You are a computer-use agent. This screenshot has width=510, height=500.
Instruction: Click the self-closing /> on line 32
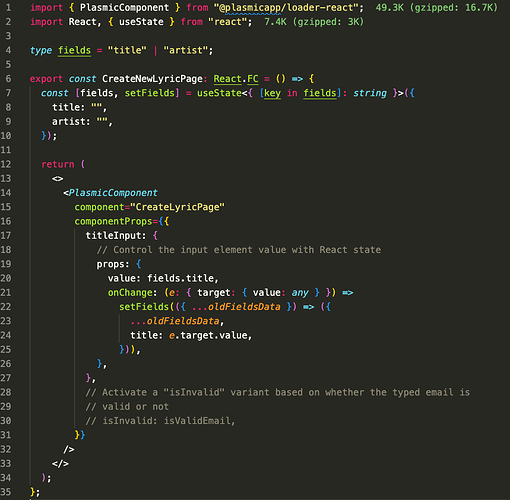[x=69, y=450]
